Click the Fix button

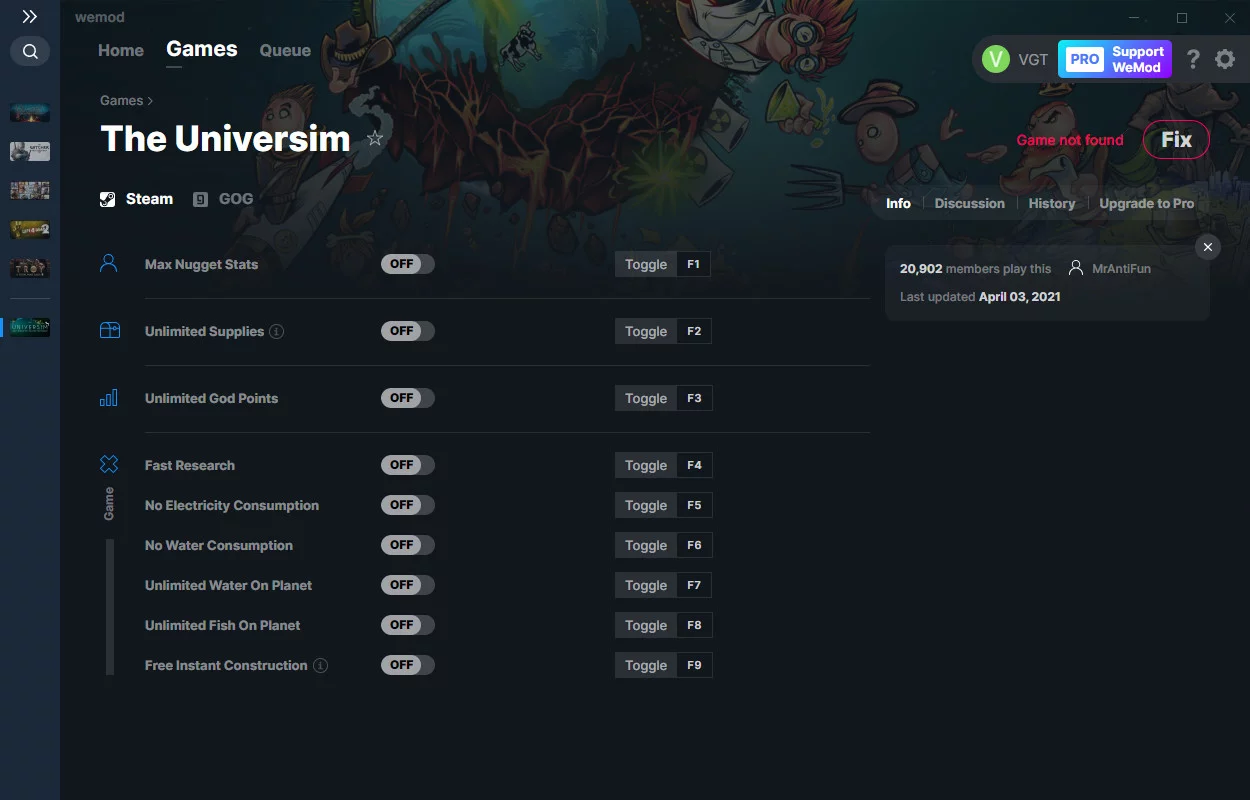coord(1176,140)
